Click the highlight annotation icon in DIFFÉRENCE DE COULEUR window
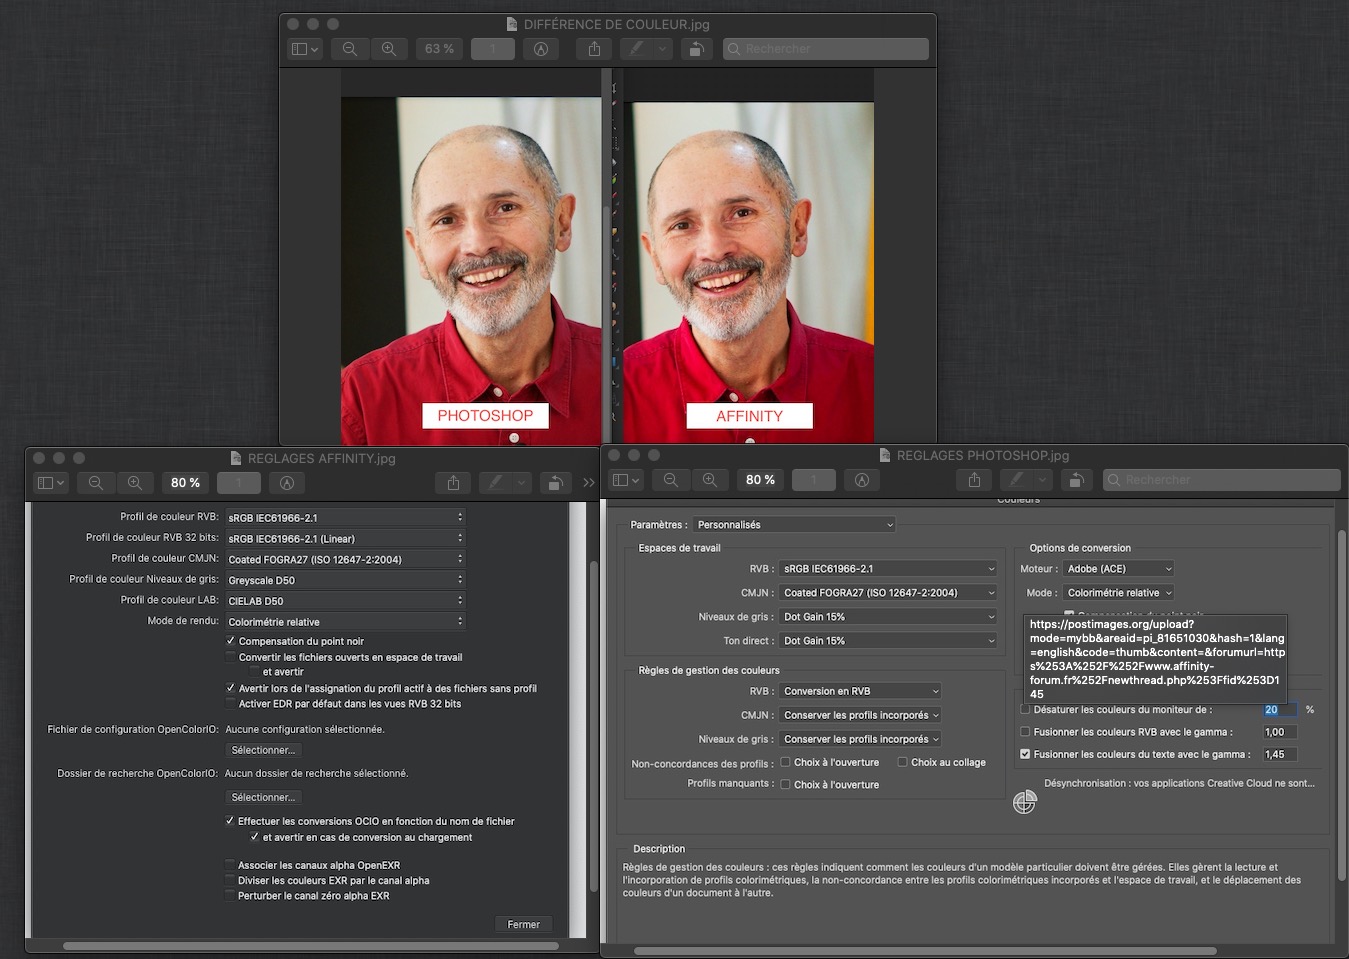This screenshot has height=959, width=1349. [541, 49]
